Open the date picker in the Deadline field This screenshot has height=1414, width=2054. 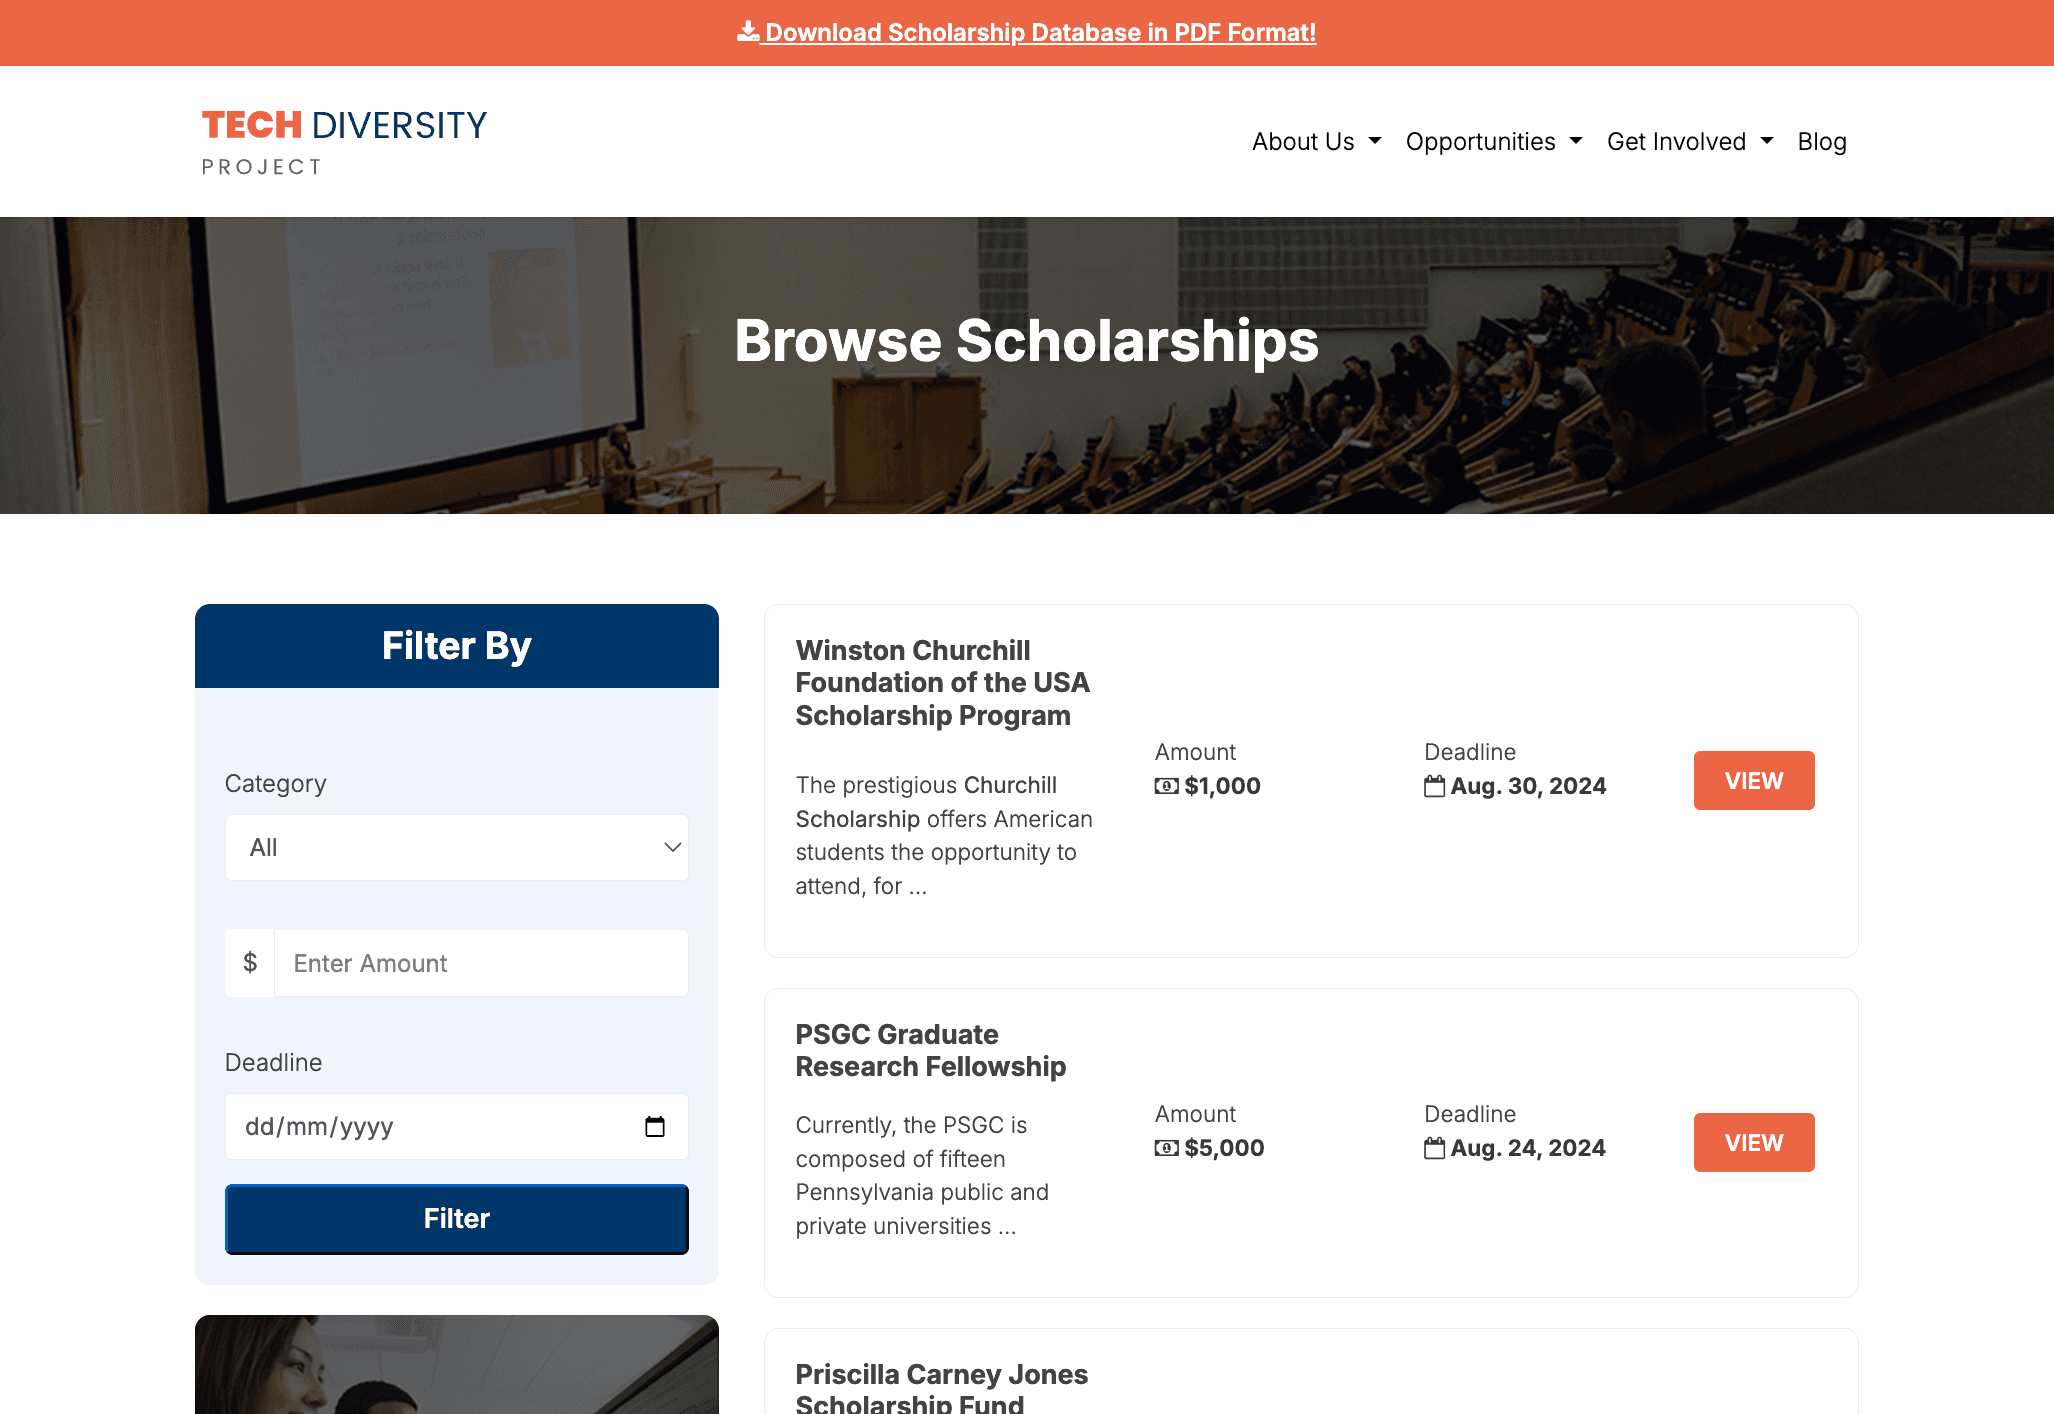[656, 1126]
